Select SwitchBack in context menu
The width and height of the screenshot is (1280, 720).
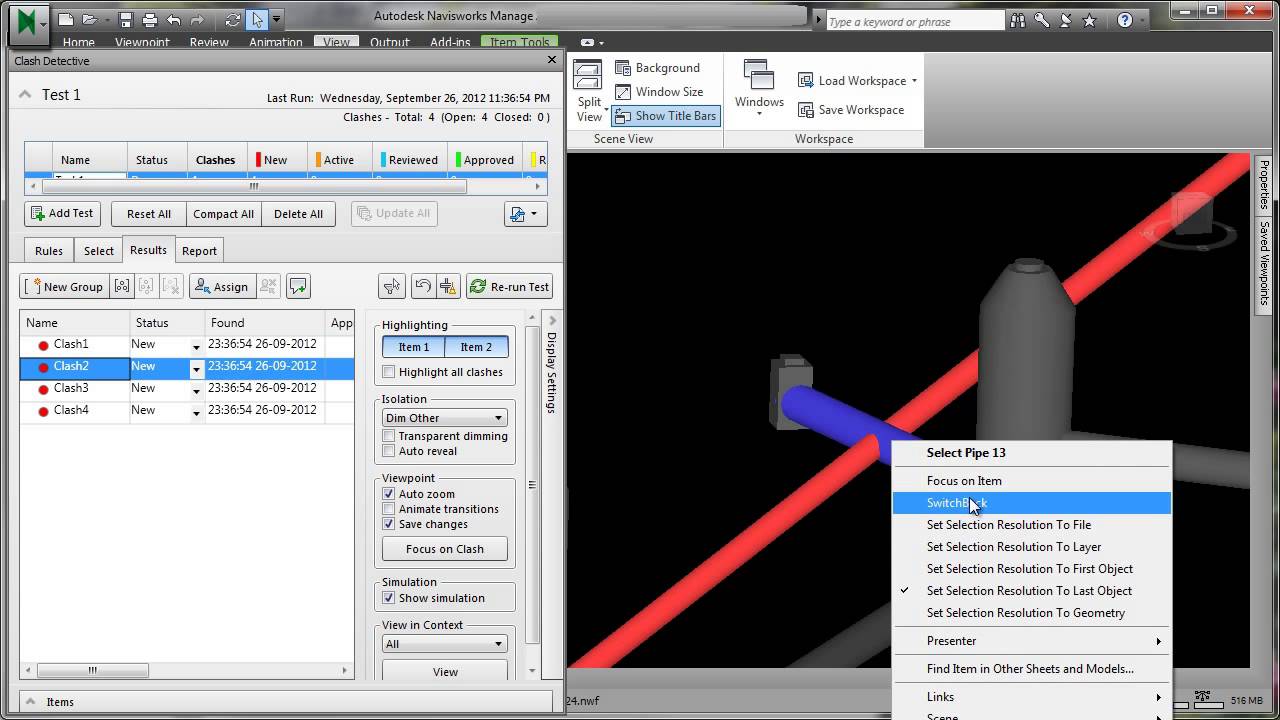1031,503
